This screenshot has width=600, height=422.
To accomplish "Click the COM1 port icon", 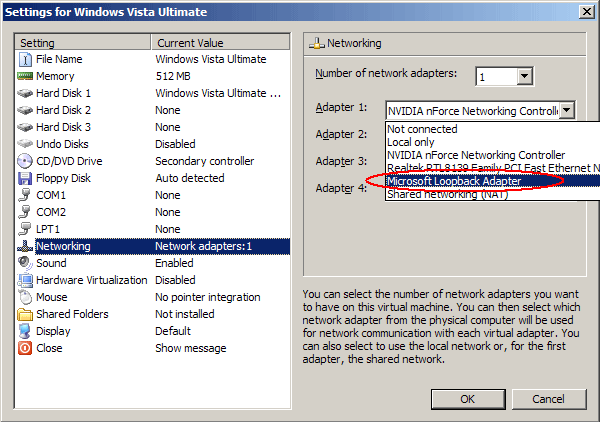I will pos(25,195).
